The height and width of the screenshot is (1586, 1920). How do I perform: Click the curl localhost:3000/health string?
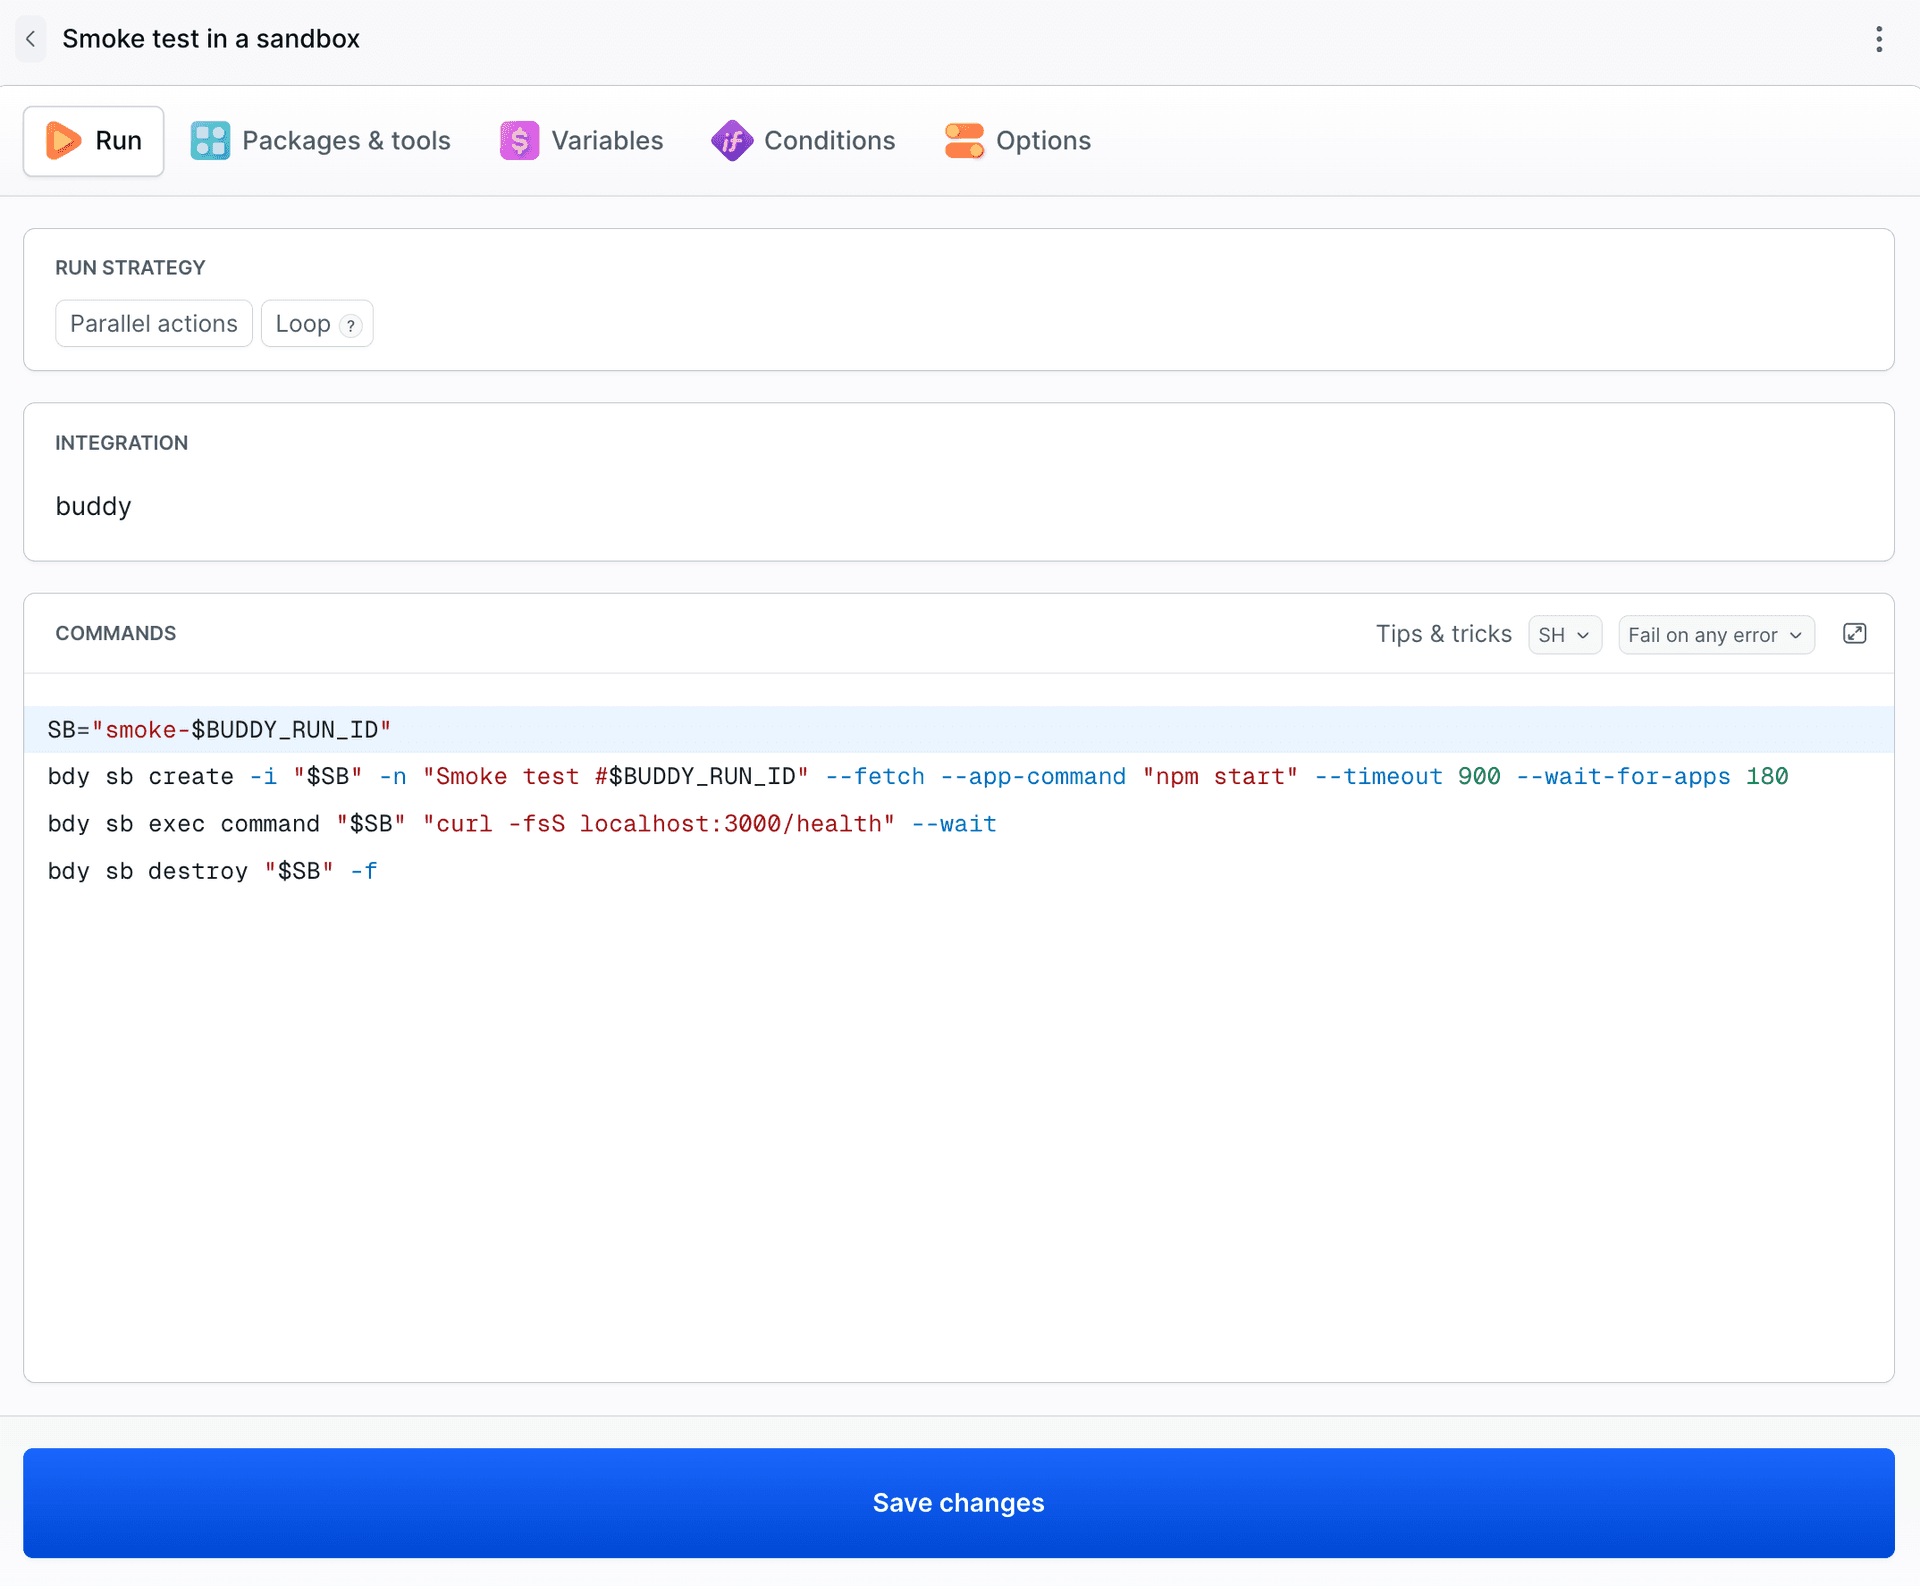pos(659,824)
